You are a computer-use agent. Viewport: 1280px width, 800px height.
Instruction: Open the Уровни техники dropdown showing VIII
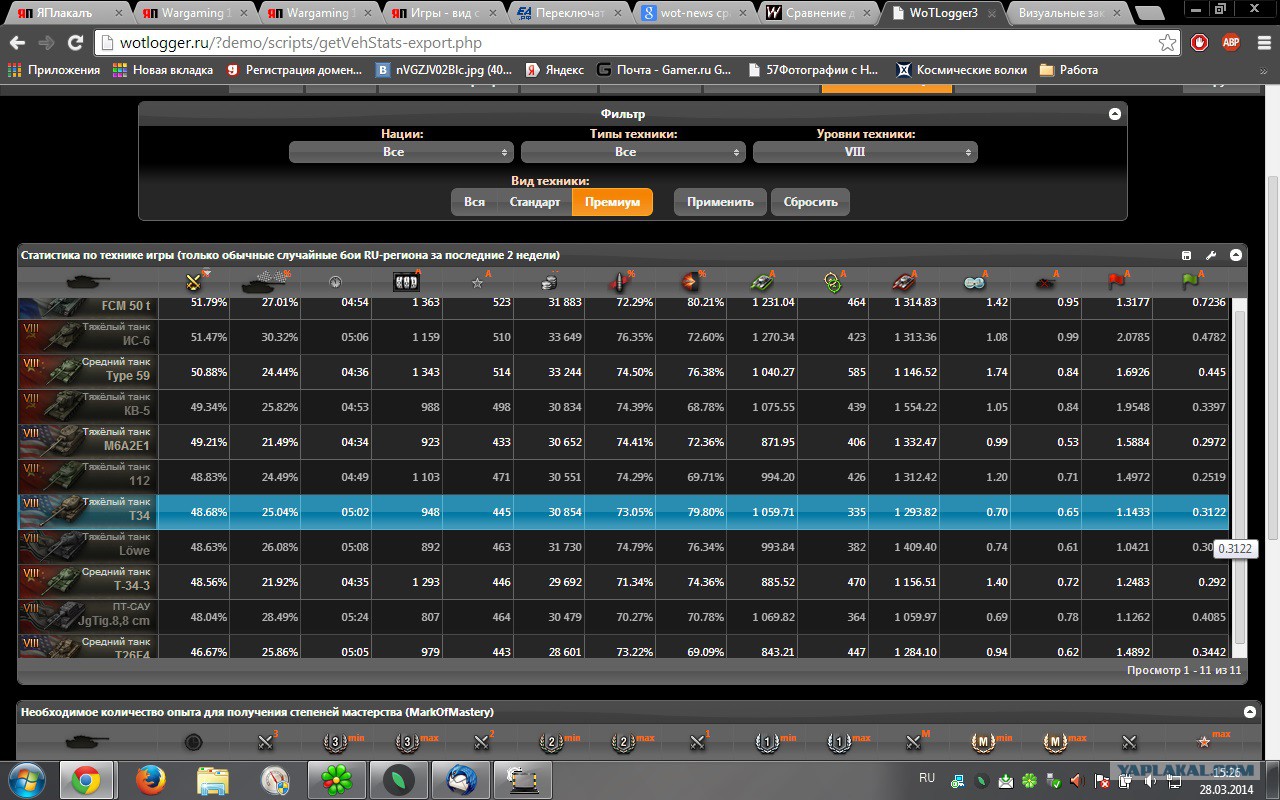[x=865, y=152]
